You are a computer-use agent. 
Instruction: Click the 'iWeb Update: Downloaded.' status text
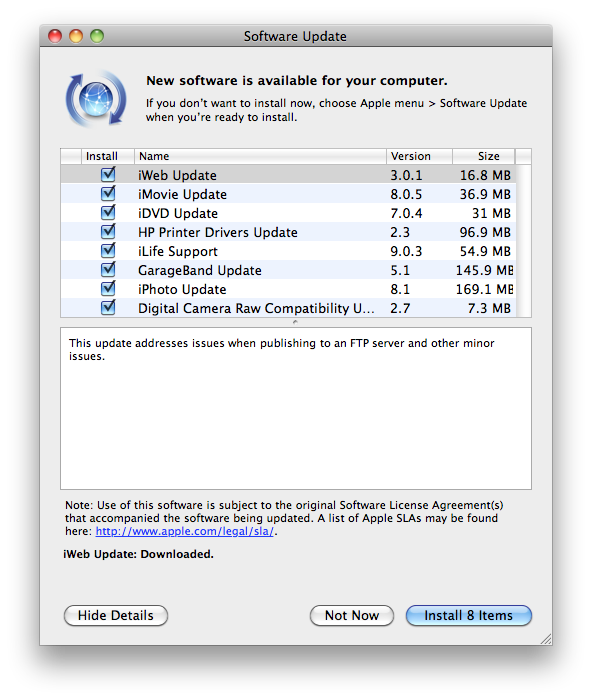pyautogui.click(x=138, y=554)
